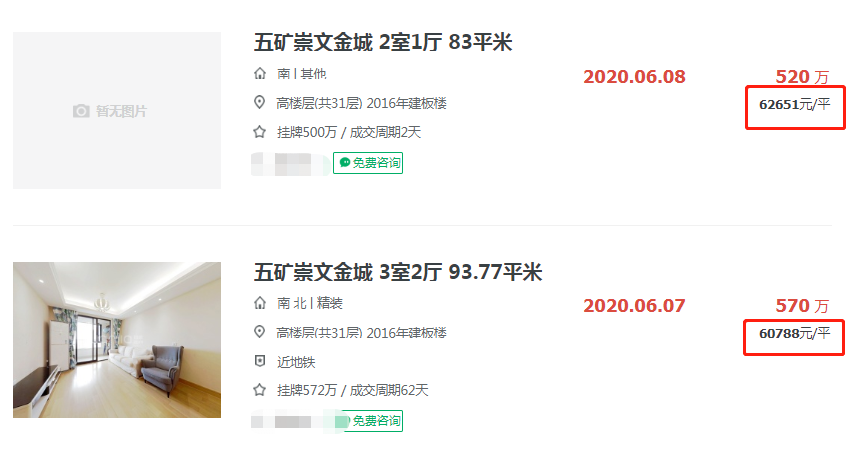Screen dimensions: 849x453
Task: Select the 2020.06.08 deal date
Action: click(x=635, y=77)
